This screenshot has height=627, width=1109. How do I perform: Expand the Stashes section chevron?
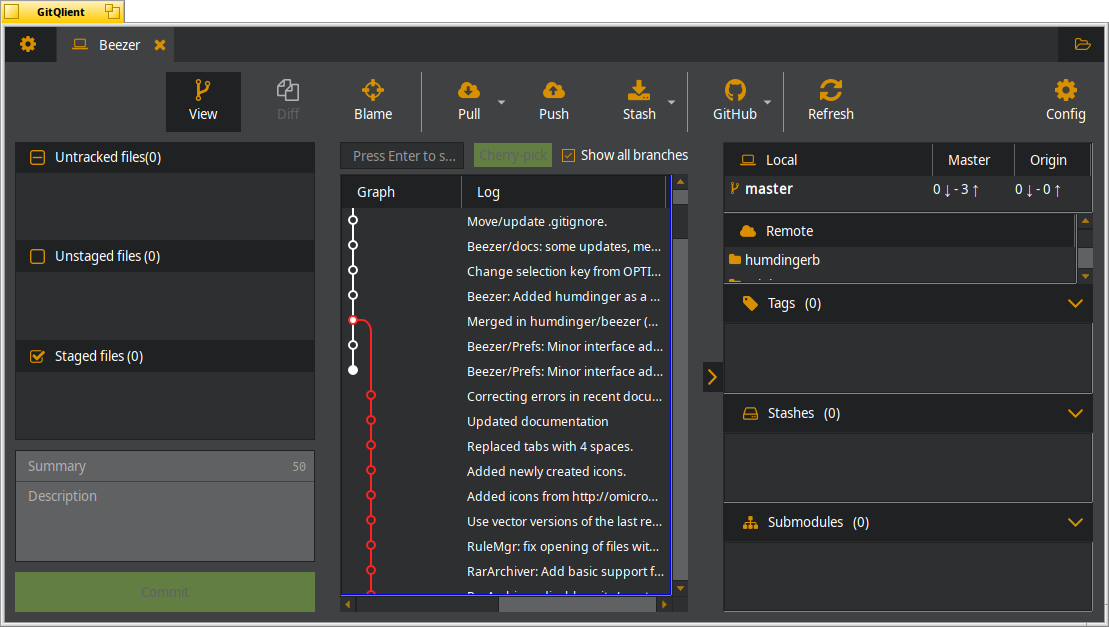pyautogui.click(x=1075, y=413)
